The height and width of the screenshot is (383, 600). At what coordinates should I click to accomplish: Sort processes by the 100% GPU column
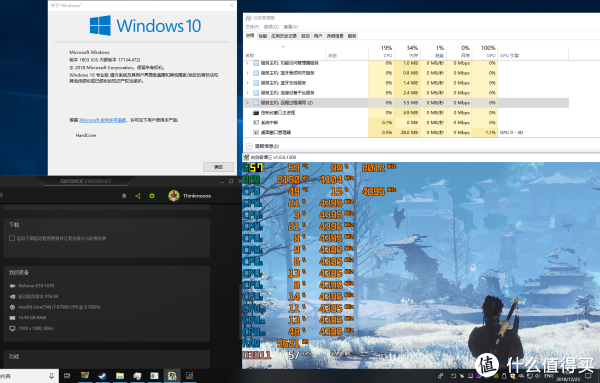485,52
